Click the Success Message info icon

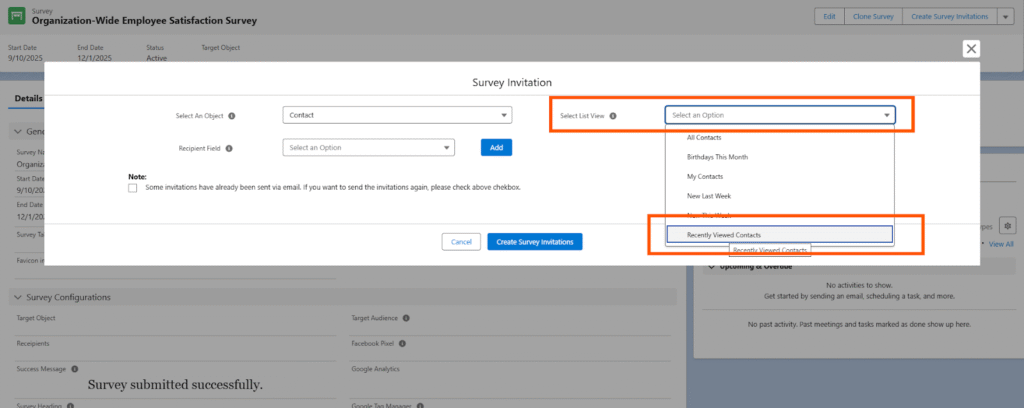tap(75, 369)
